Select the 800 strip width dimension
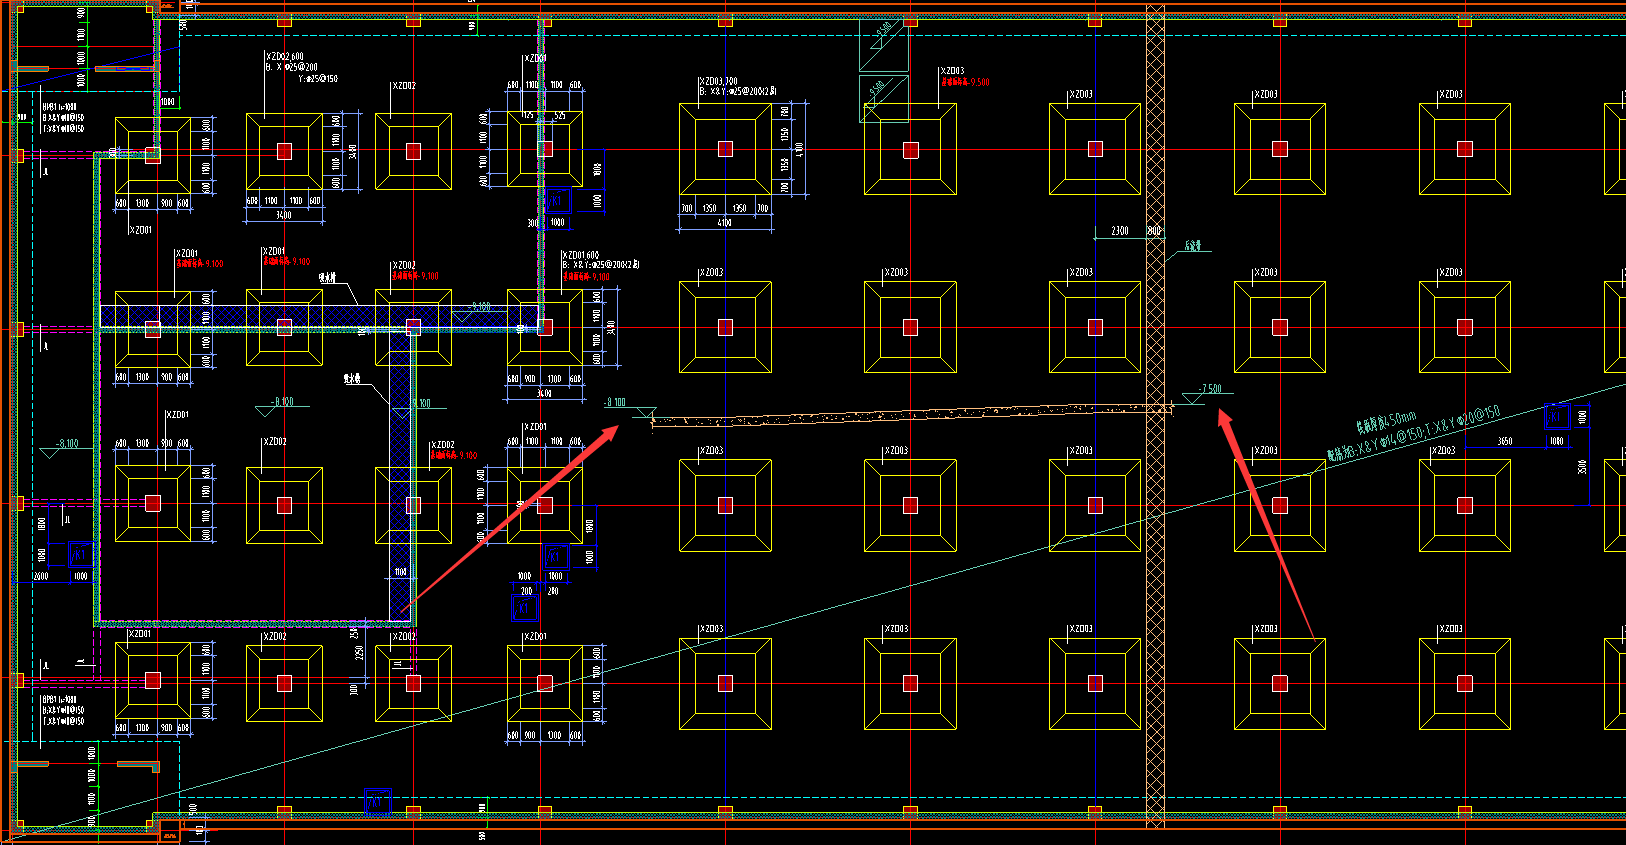The height and width of the screenshot is (845, 1626). (1154, 231)
